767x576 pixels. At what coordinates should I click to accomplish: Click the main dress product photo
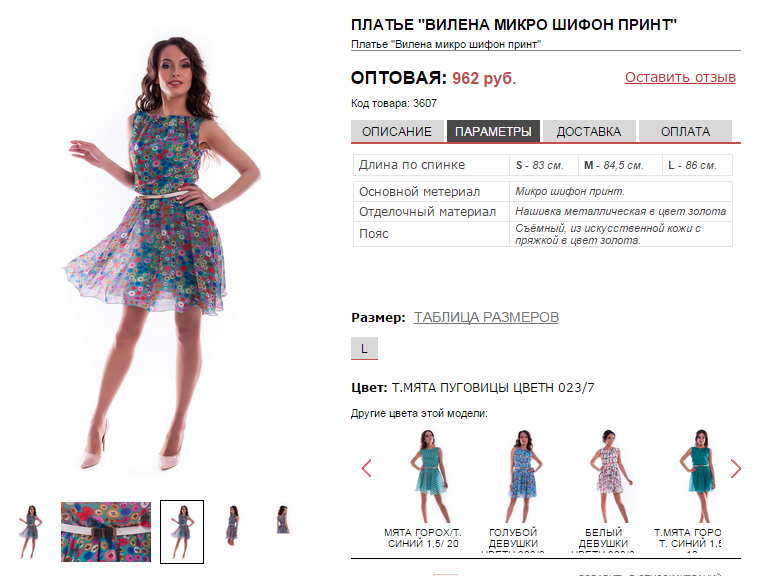(161, 252)
